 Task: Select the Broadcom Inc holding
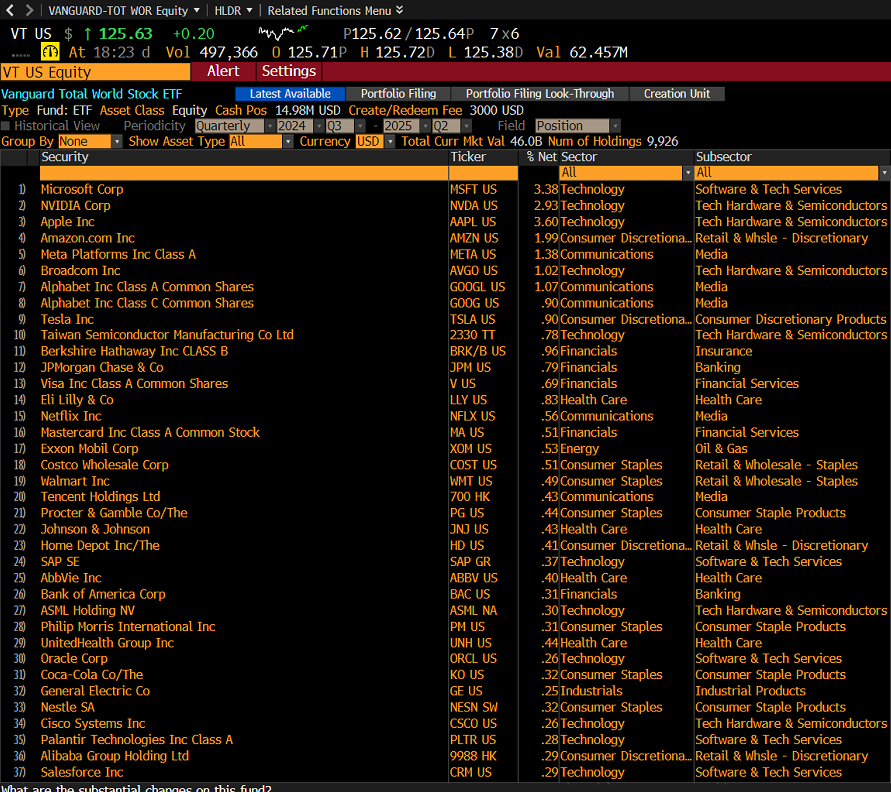(80, 270)
